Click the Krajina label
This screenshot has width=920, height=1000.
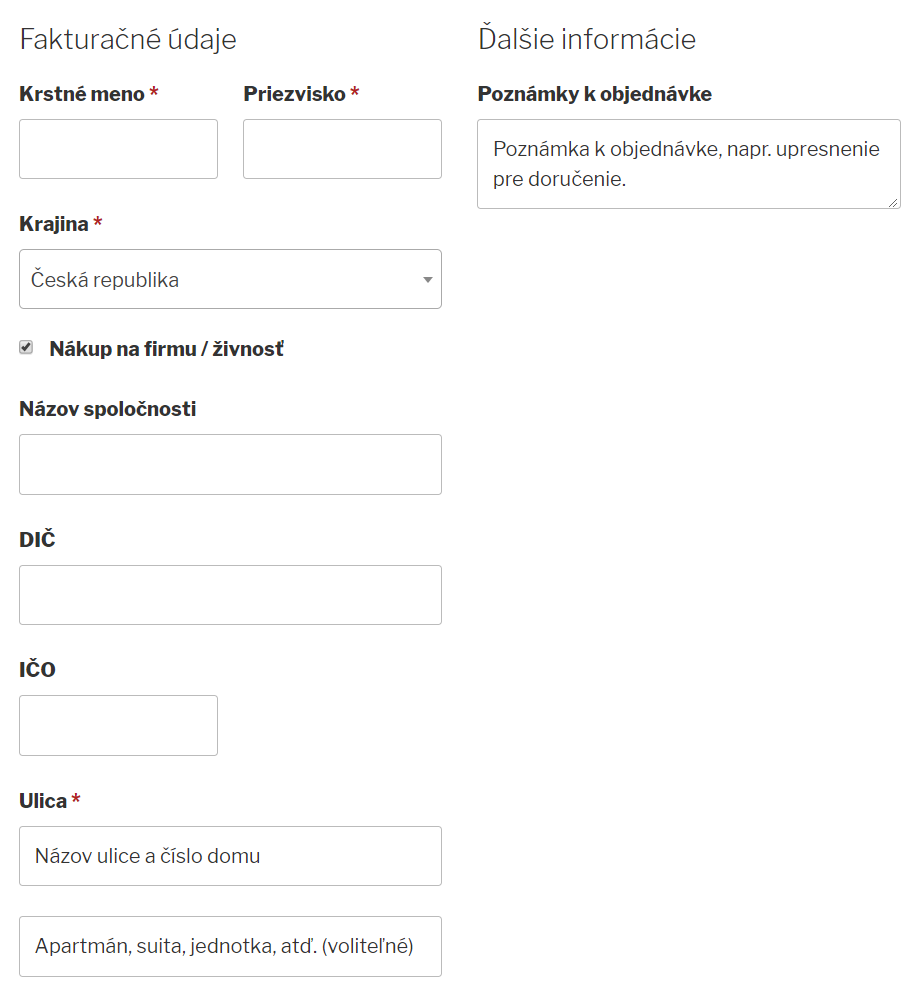[x=53, y=224]
